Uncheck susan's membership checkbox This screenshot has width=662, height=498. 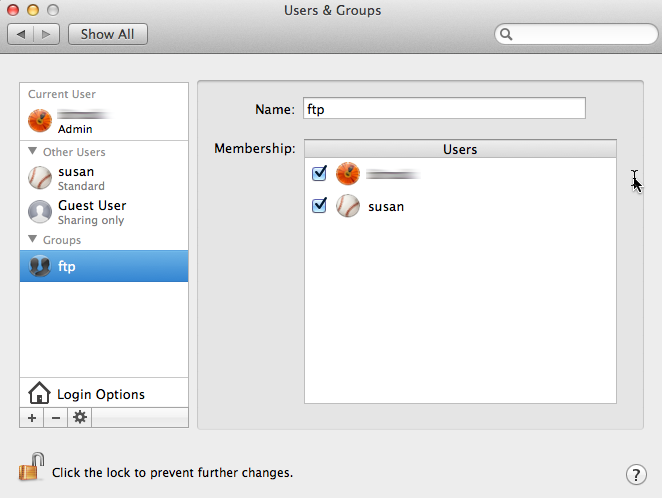pos(320,206)
